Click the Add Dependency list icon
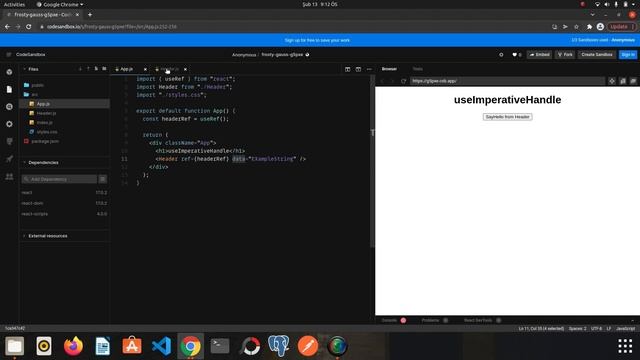640x360 pixels. pyautogui.click(x=102, y=179)
